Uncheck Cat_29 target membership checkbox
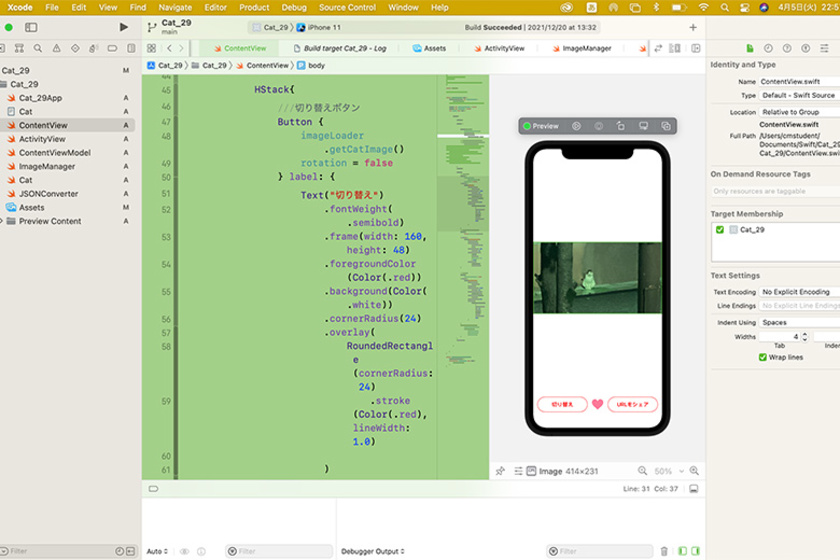Viewport: 840px width, 560px height. 720,230
